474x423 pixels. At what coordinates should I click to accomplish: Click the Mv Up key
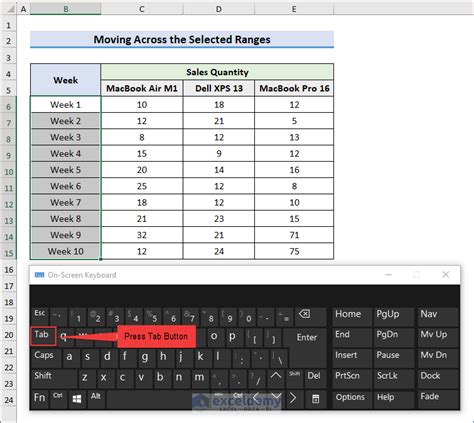(438, 337)
